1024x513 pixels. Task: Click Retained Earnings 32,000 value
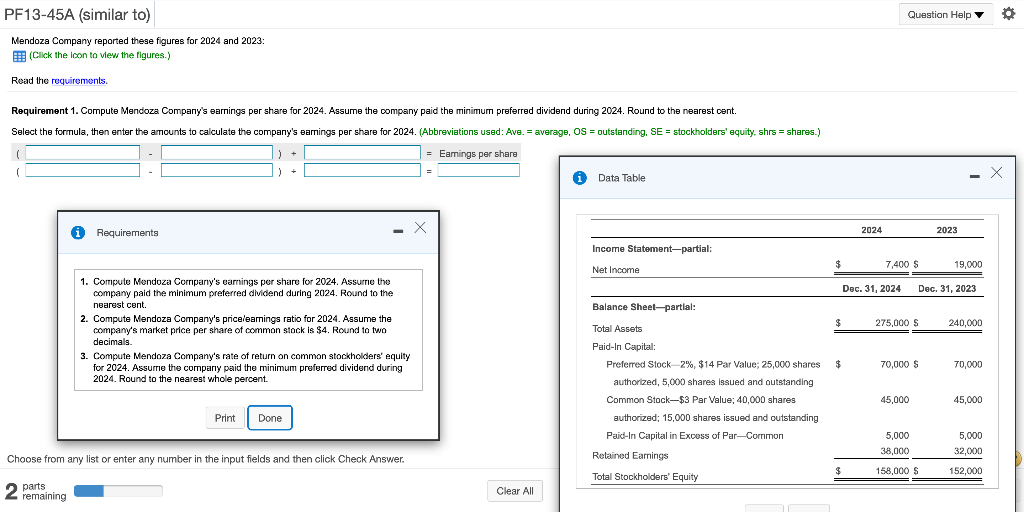click(968, 451)
